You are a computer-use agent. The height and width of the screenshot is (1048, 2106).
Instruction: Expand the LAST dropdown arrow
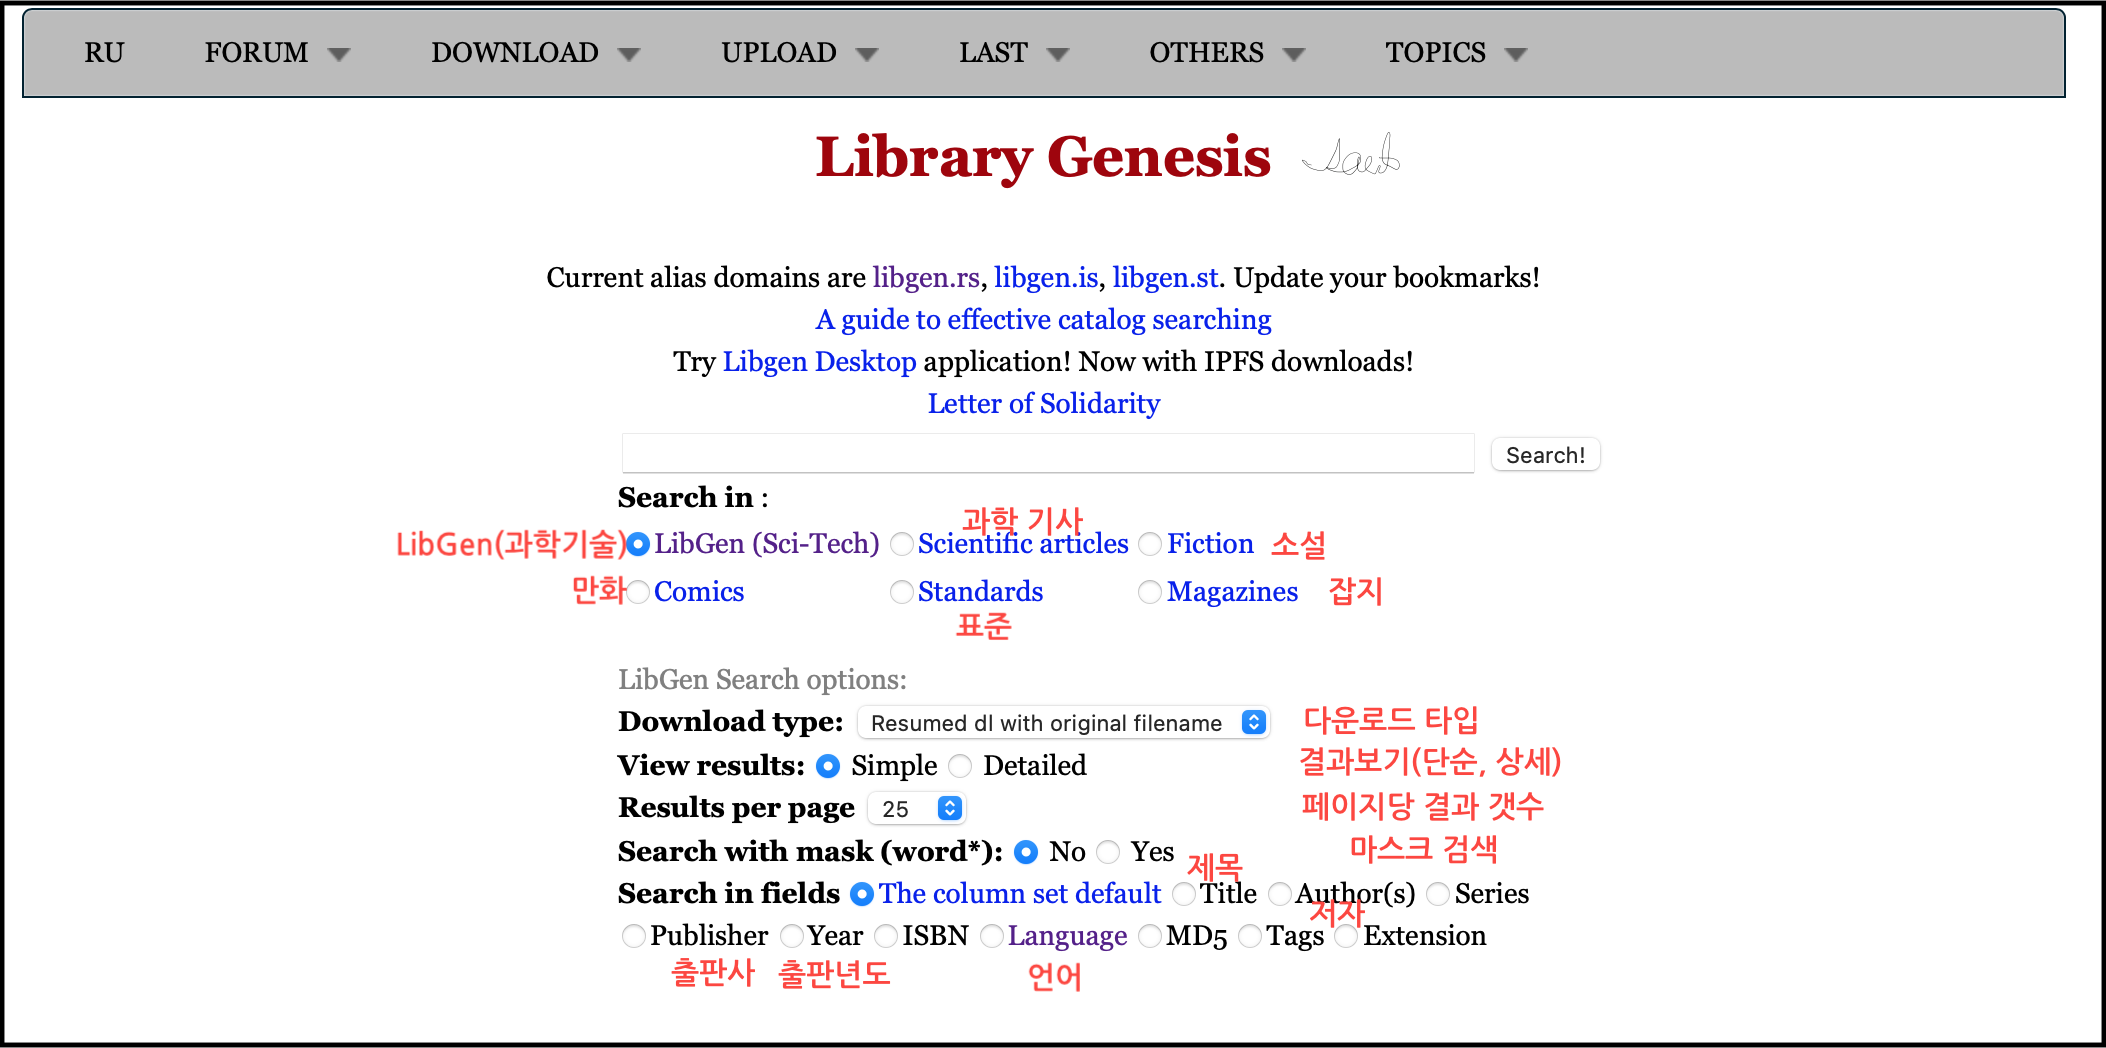pyautogui.click(x=1058, y=55)
